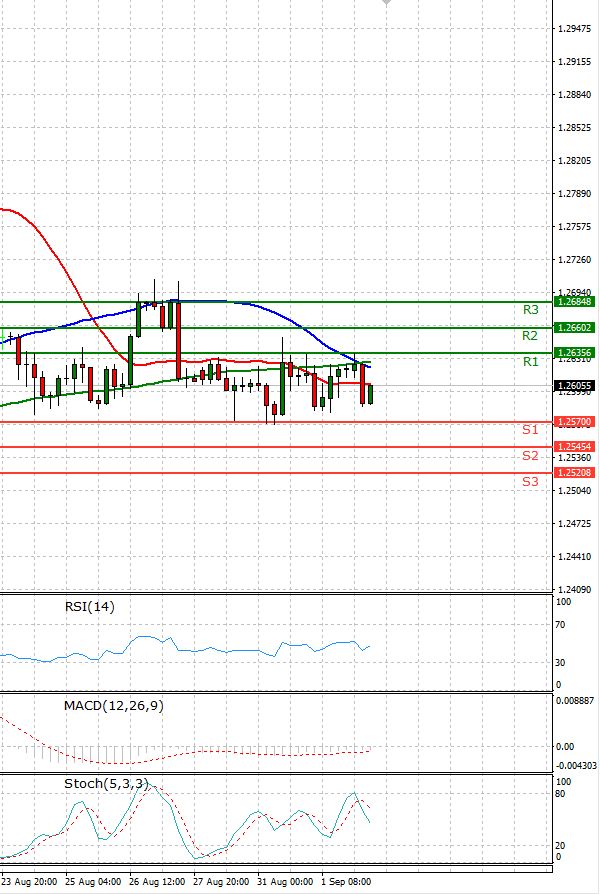This screenshot has width=600, height=894.
Task: Click the black 1.26055 current price tag
Action: pos(574,386)
